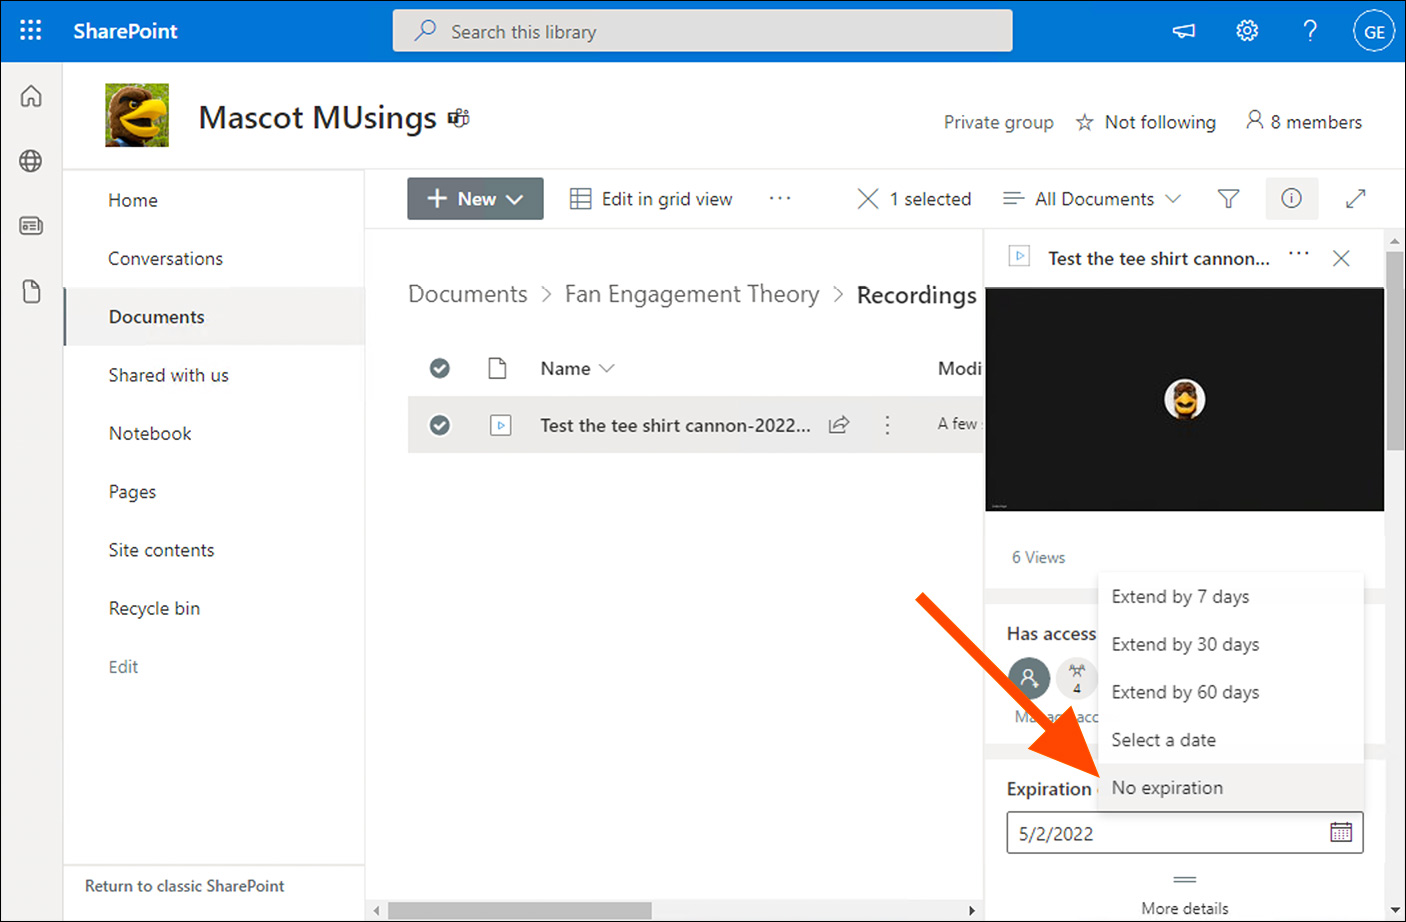The height and width of the screenshot is (922, 1406).
Task: Click Return to classic SharePoint link
Action: tap(184, 886)
